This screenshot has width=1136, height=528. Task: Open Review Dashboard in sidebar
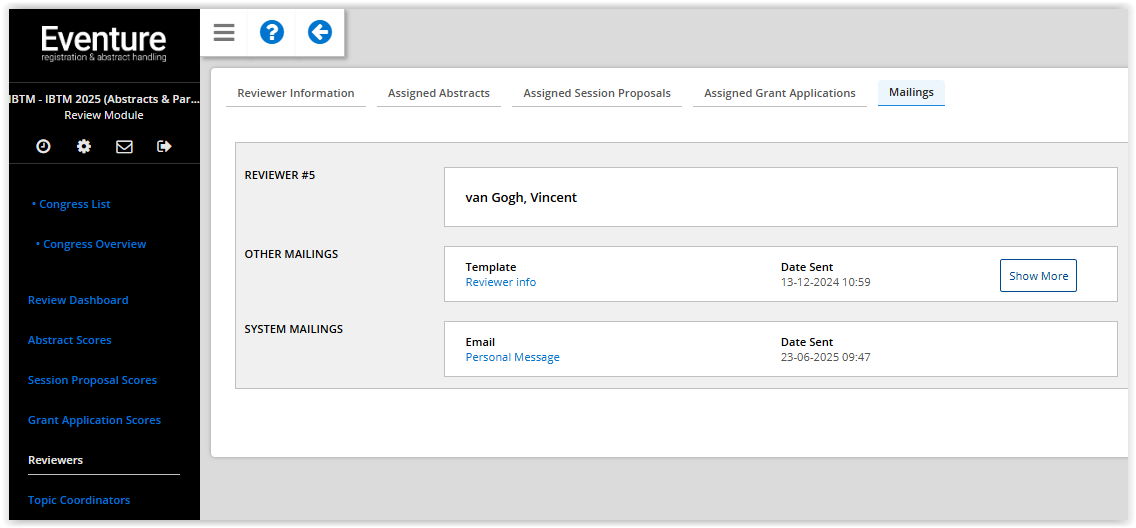78,300
